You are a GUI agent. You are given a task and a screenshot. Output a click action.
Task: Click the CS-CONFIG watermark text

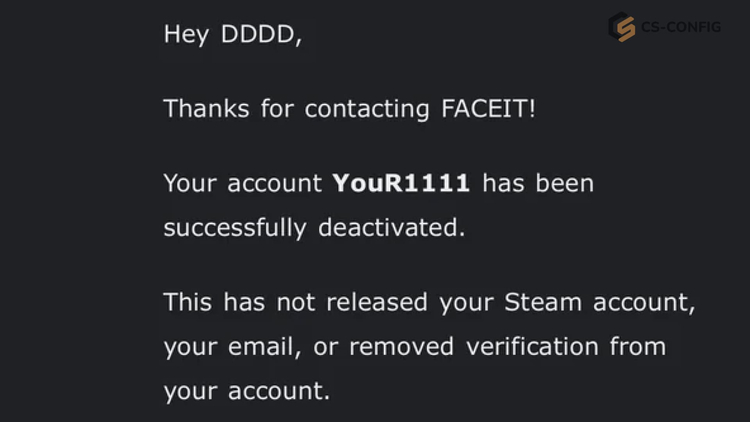coord(681,27)
